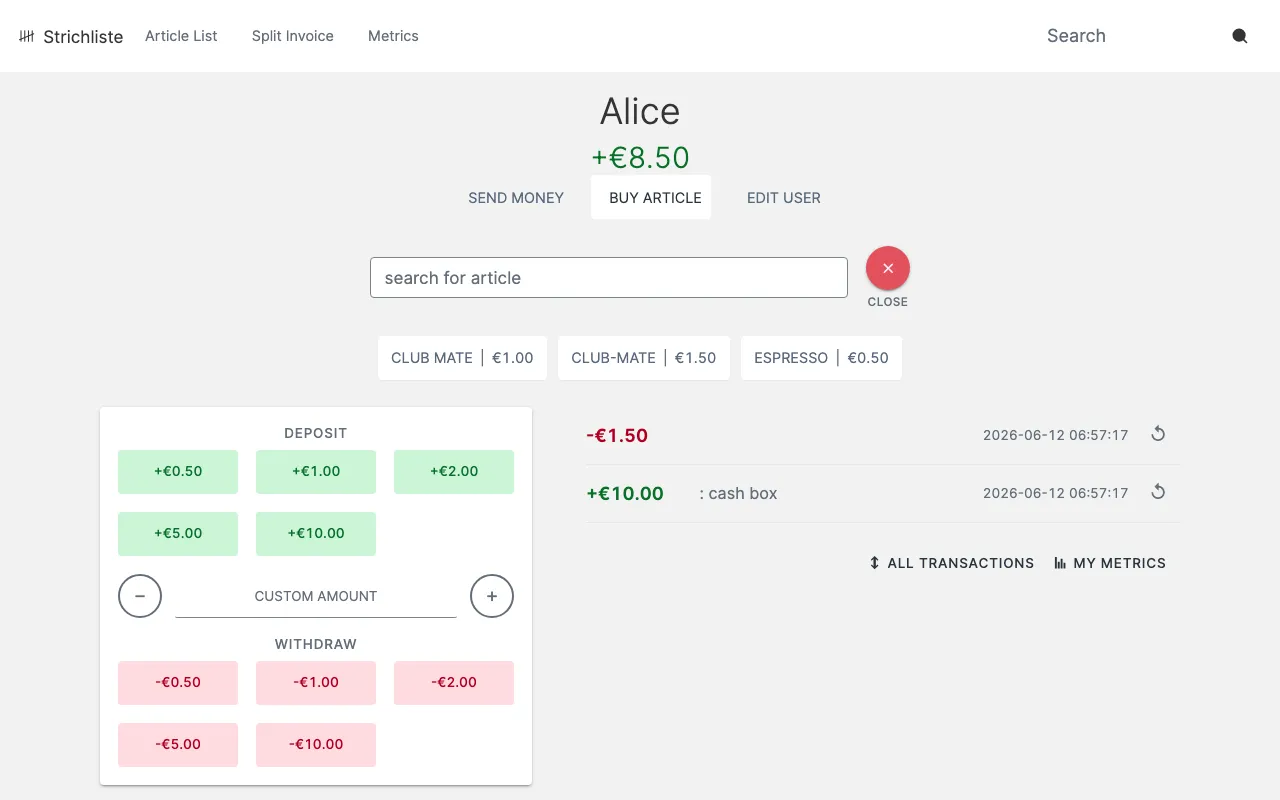Click the user name Alice heading
This screenshot has height=800, width=1280.
click(640, 111)
